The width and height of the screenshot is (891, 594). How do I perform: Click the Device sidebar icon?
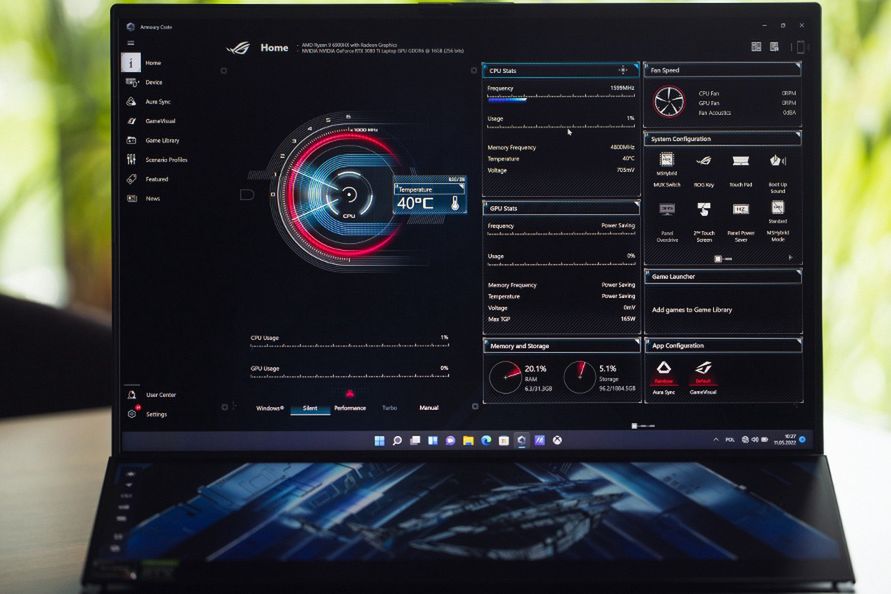coord(132,82)
